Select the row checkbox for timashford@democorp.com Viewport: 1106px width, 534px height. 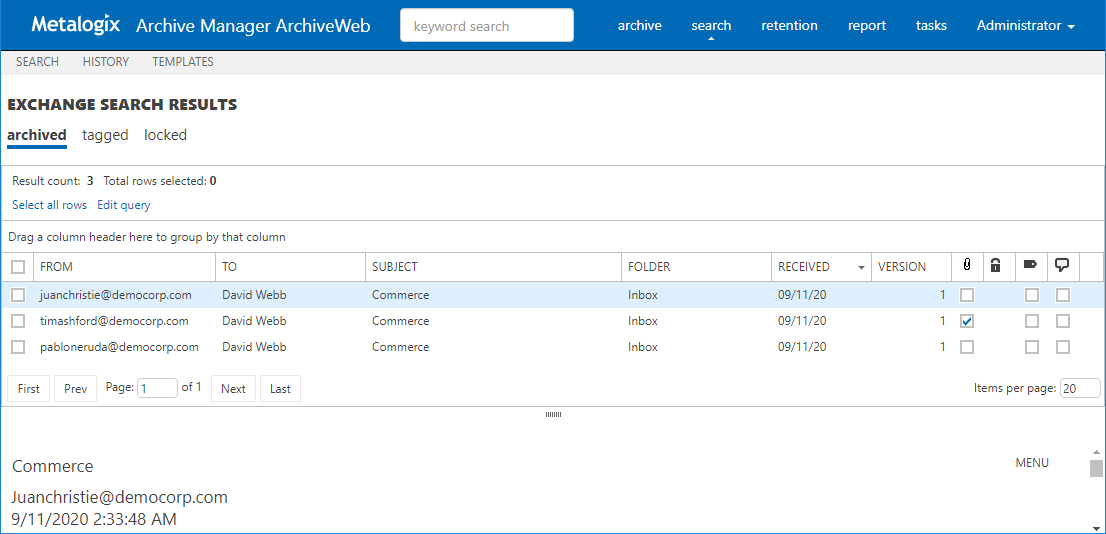pyautogui.click(x=18, y=321)
